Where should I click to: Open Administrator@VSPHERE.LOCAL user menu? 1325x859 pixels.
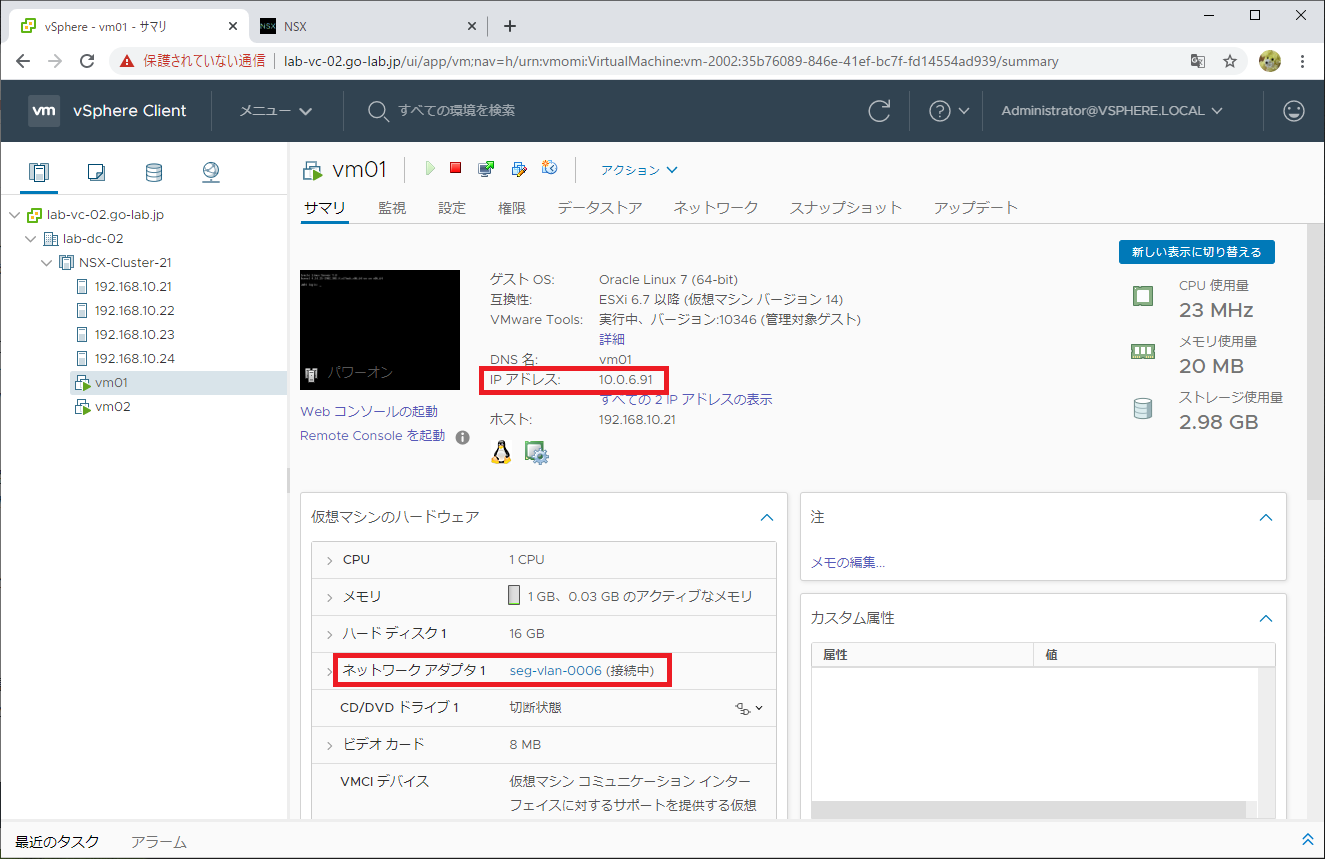click(x=1112, y=111)
